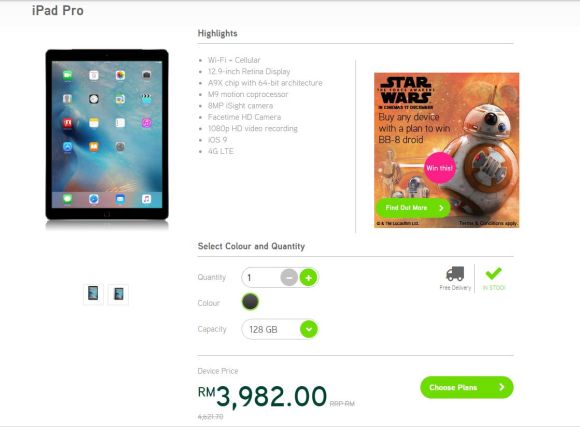Click the RM3,982.00 device price
This screenshot has height=427, width=580.
coord(262,396)
